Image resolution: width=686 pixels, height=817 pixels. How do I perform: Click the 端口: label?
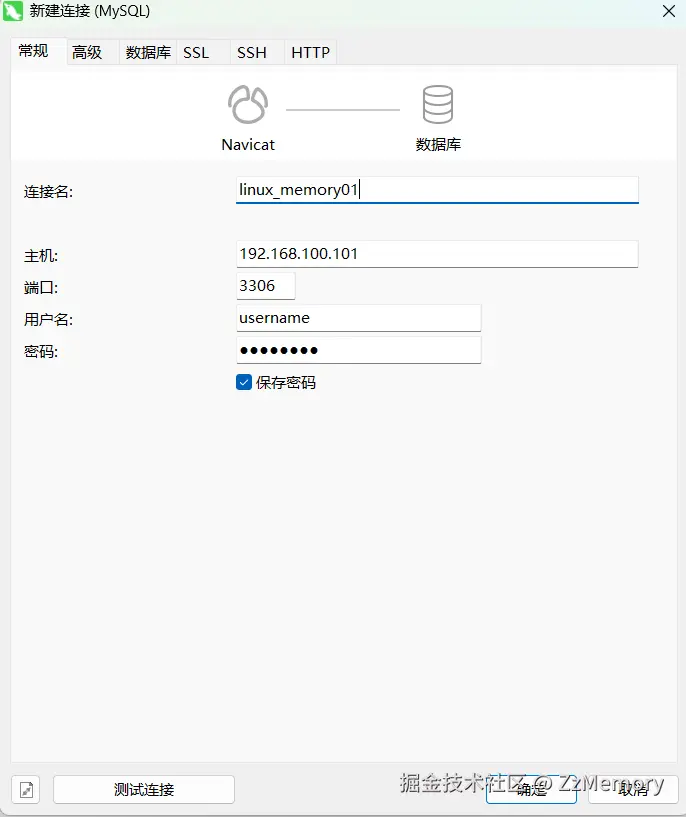[x=41, y=287]
